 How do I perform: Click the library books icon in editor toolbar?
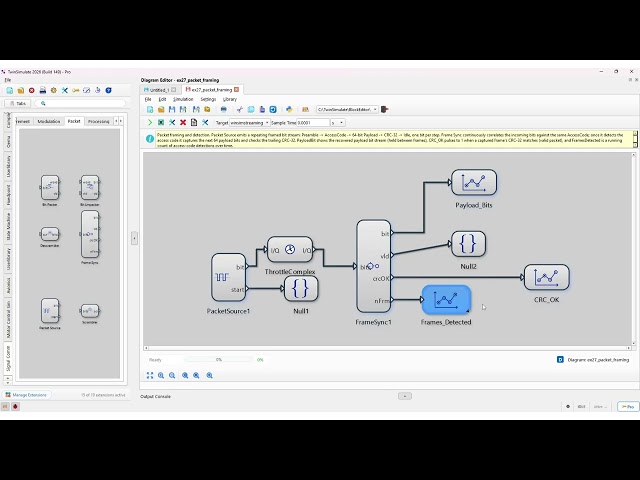[x=305, y=109]
